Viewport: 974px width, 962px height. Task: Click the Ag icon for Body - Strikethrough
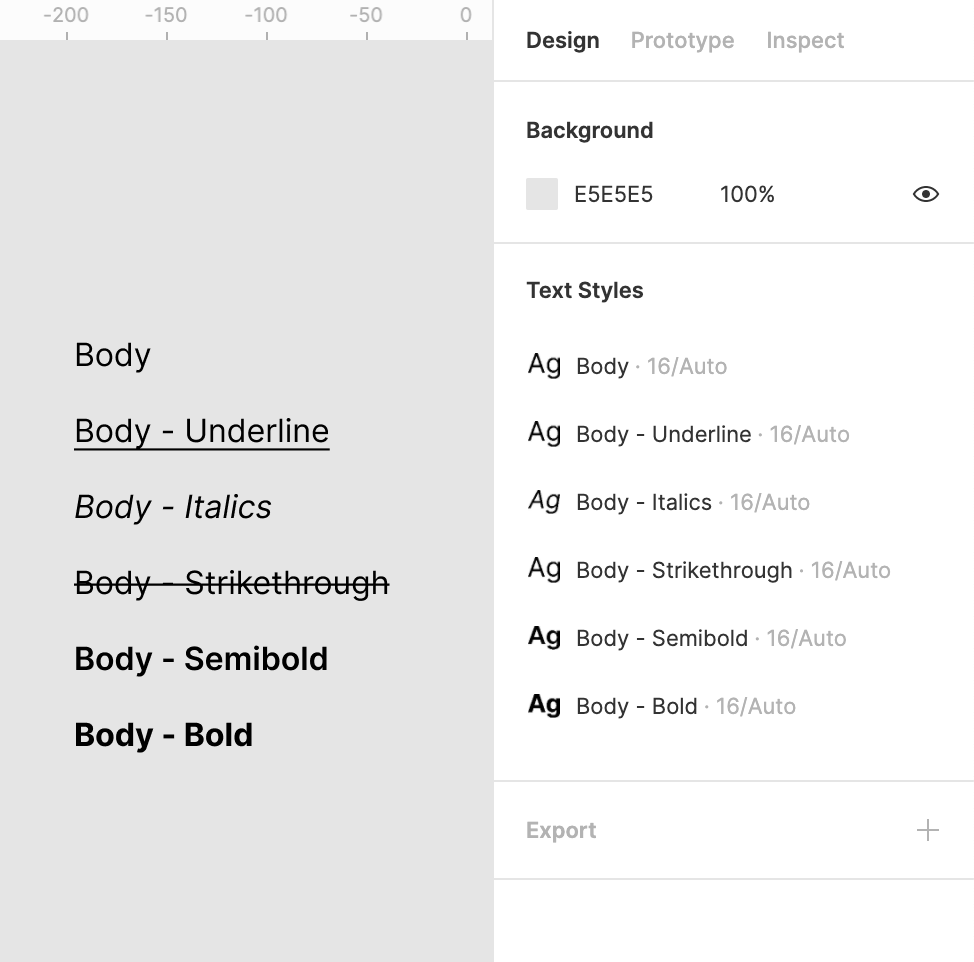pyautogui.click(x=544, y=569)
